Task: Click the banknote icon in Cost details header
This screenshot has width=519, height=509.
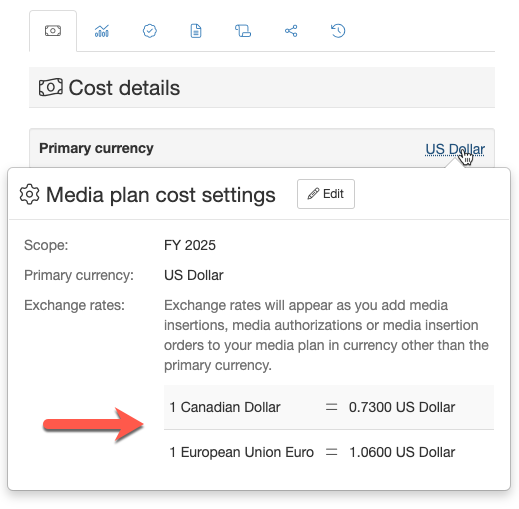Action: pyautogui.click(x=51, y=87)
